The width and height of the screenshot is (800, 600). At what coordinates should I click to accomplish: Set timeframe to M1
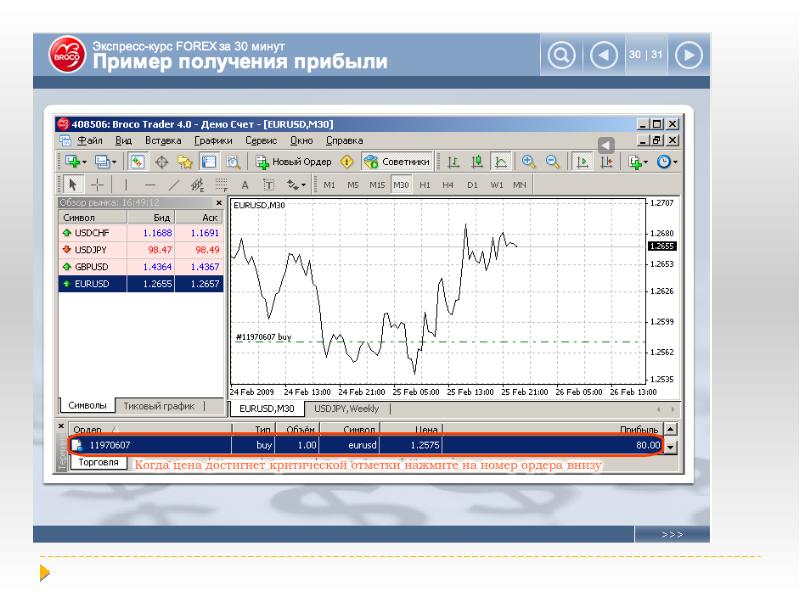tap(330, 185)
